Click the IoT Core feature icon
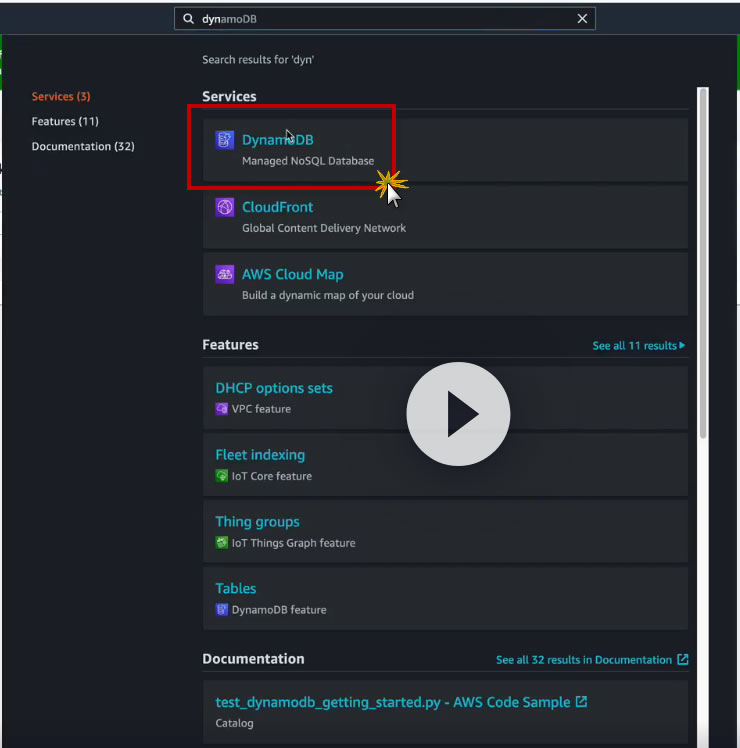The height and width of the screenshot is (748, 740). tap(221, 476)
